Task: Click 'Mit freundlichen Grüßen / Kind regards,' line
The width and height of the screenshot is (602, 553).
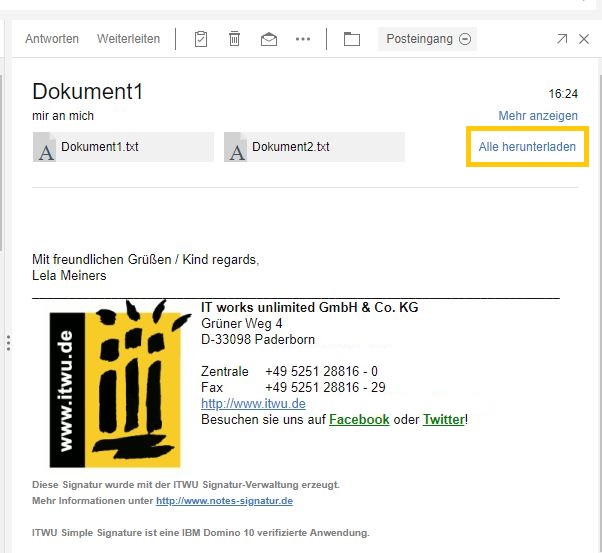Action: tap(146, 259)
